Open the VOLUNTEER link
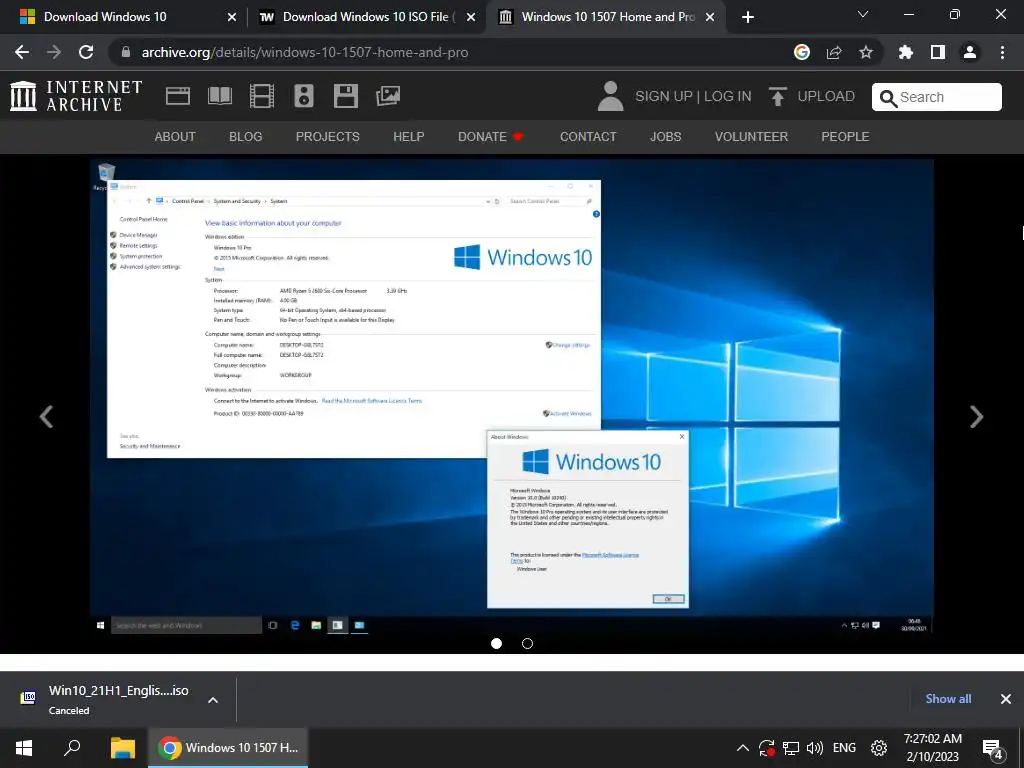This screenshot has height=768, width=1024. click(752, 136)
